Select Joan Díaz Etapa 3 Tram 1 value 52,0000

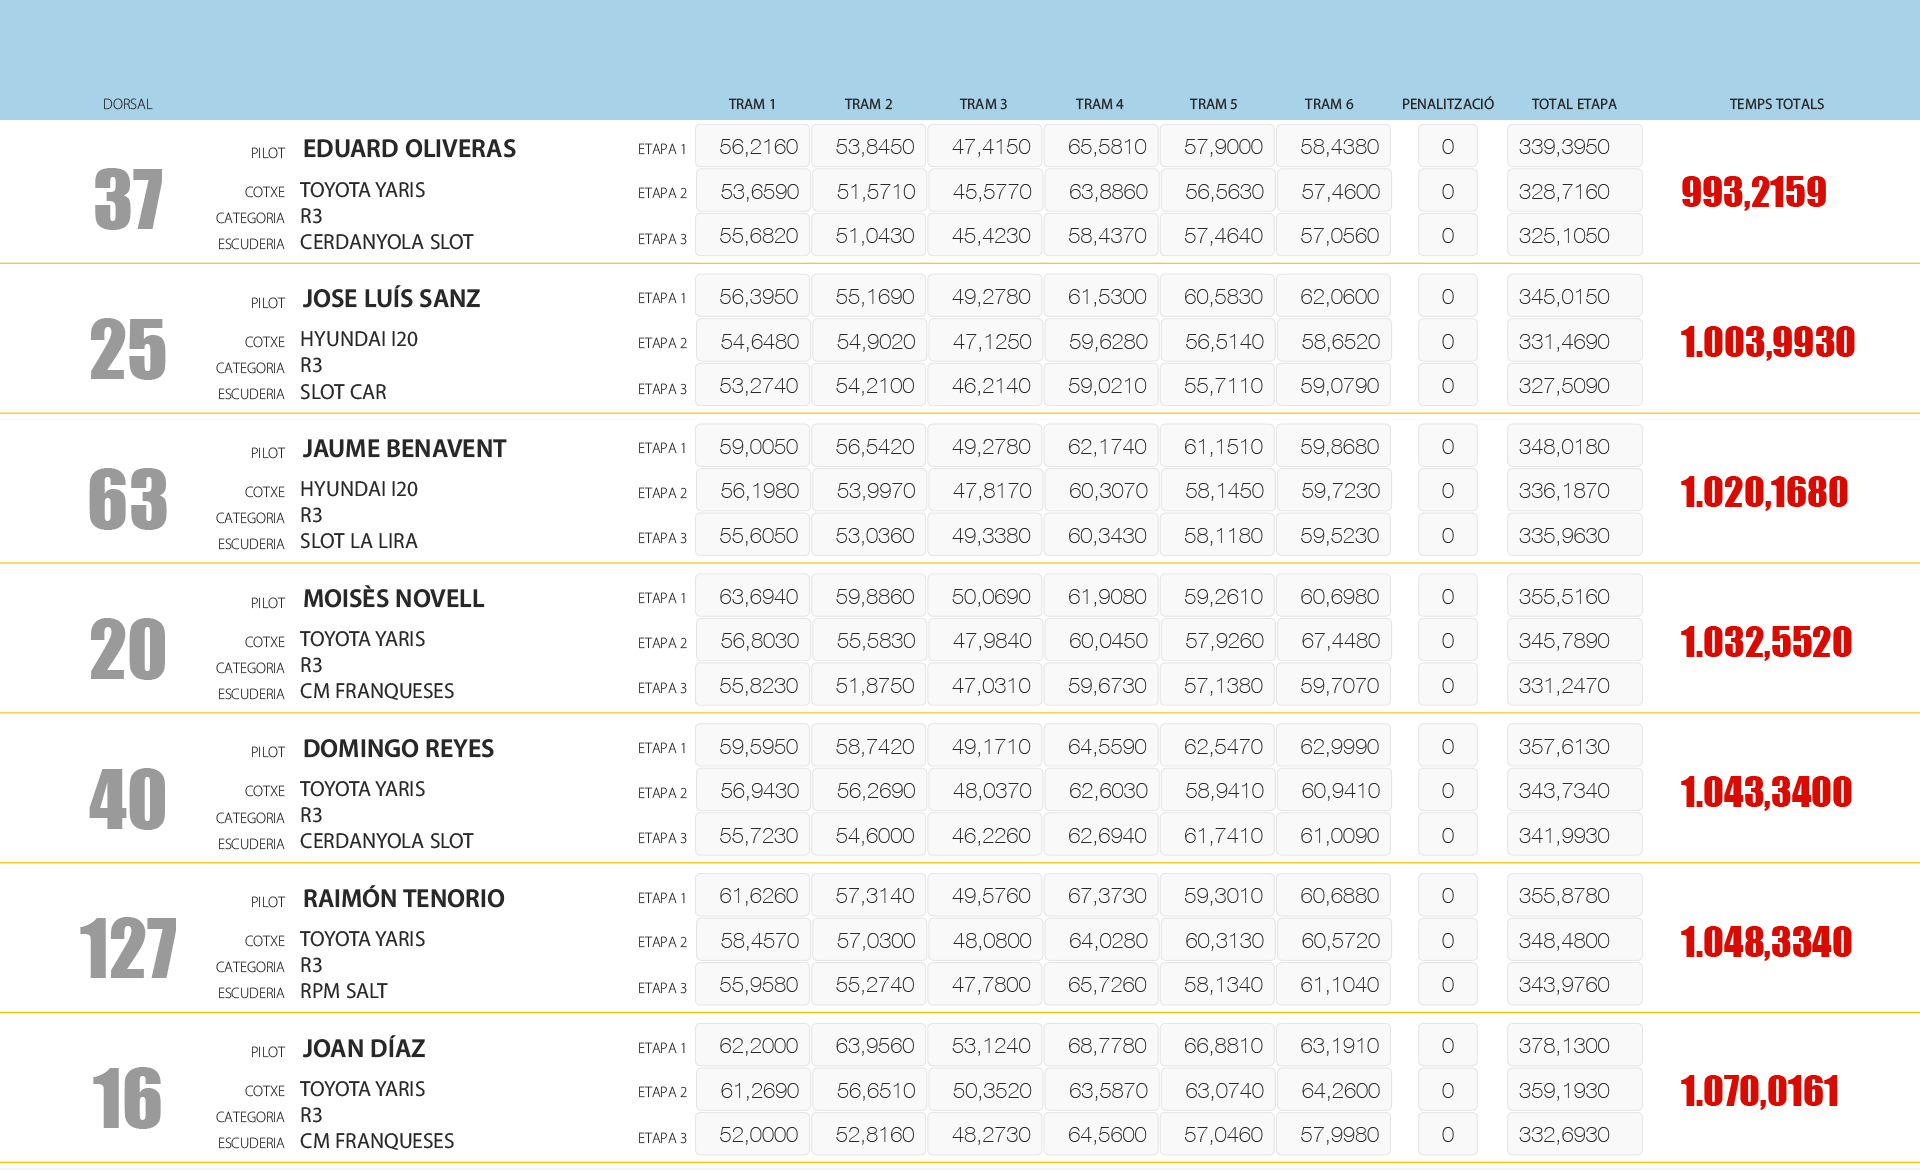click(x=757, y=1135)
